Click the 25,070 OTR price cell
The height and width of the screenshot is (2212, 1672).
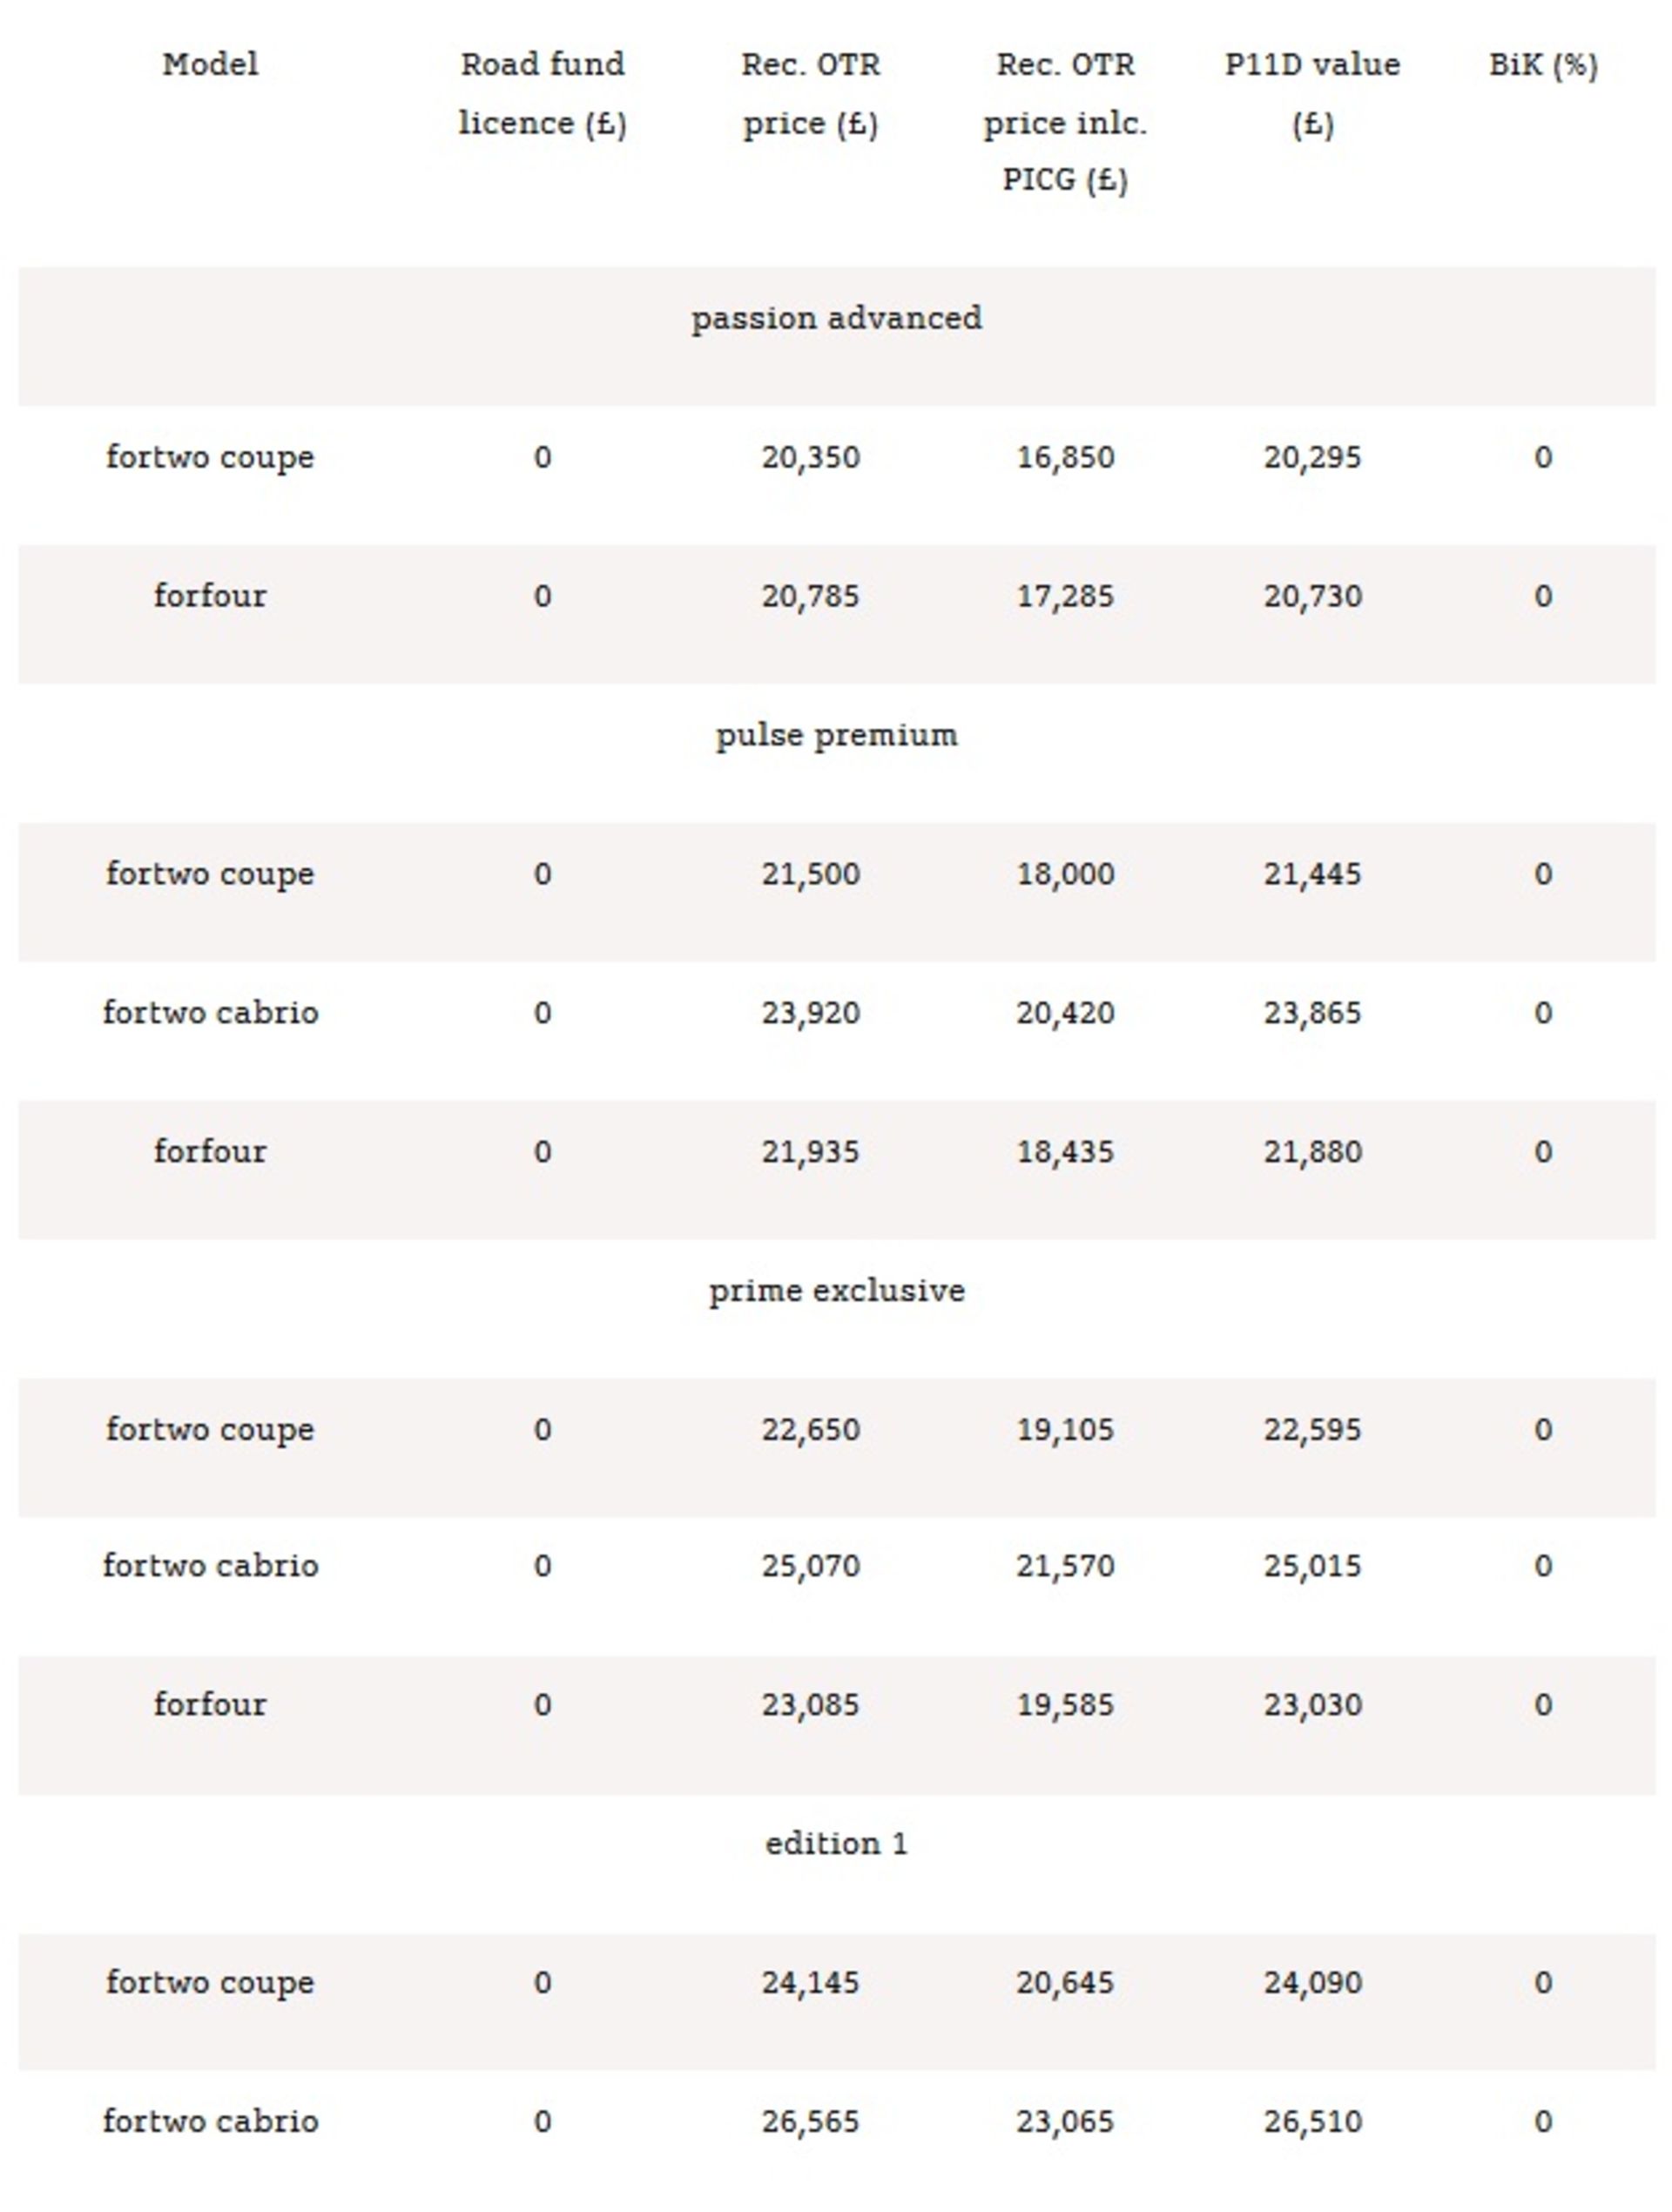810,1565
